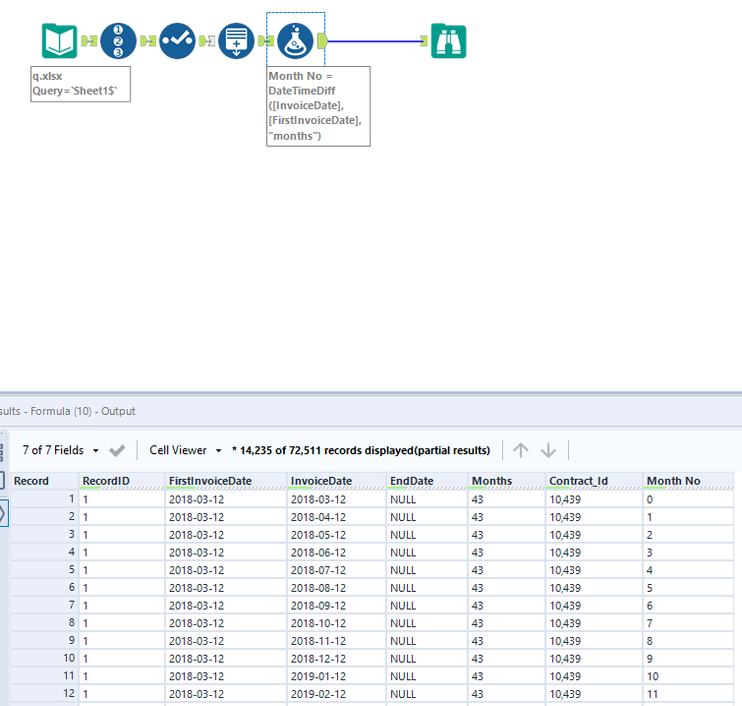Select the Formula flask tool

point(296,41)
